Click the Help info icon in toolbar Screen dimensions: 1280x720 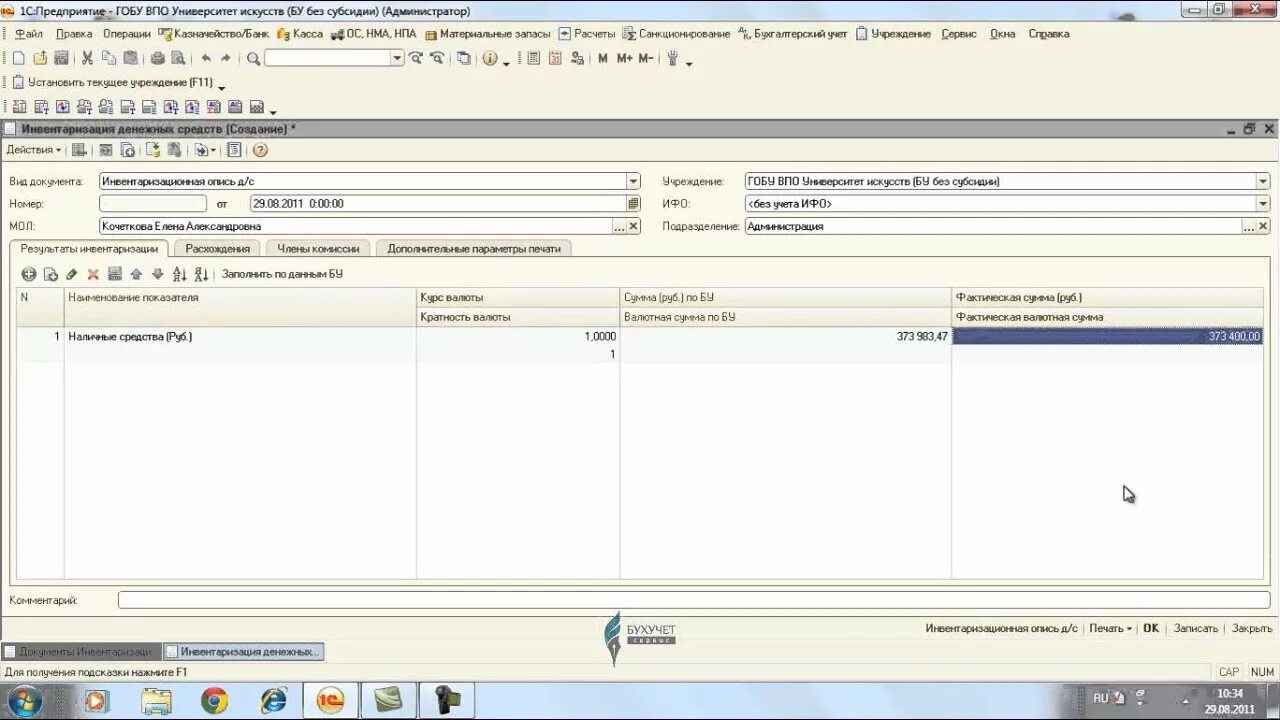click(x=490, y=59)
